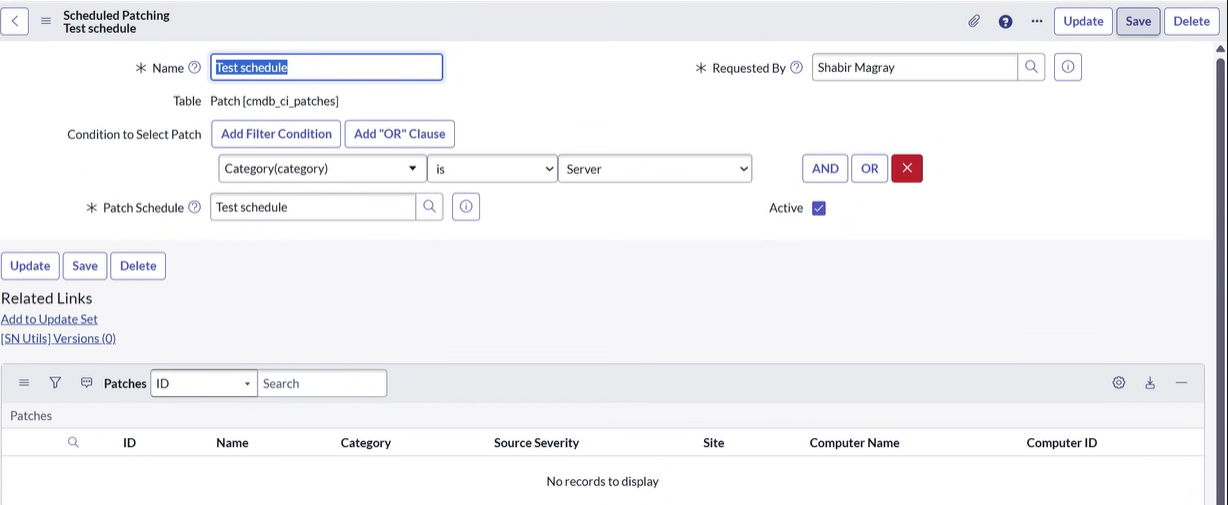Preview the Requested By record info icon

[x=1068, y=67]
